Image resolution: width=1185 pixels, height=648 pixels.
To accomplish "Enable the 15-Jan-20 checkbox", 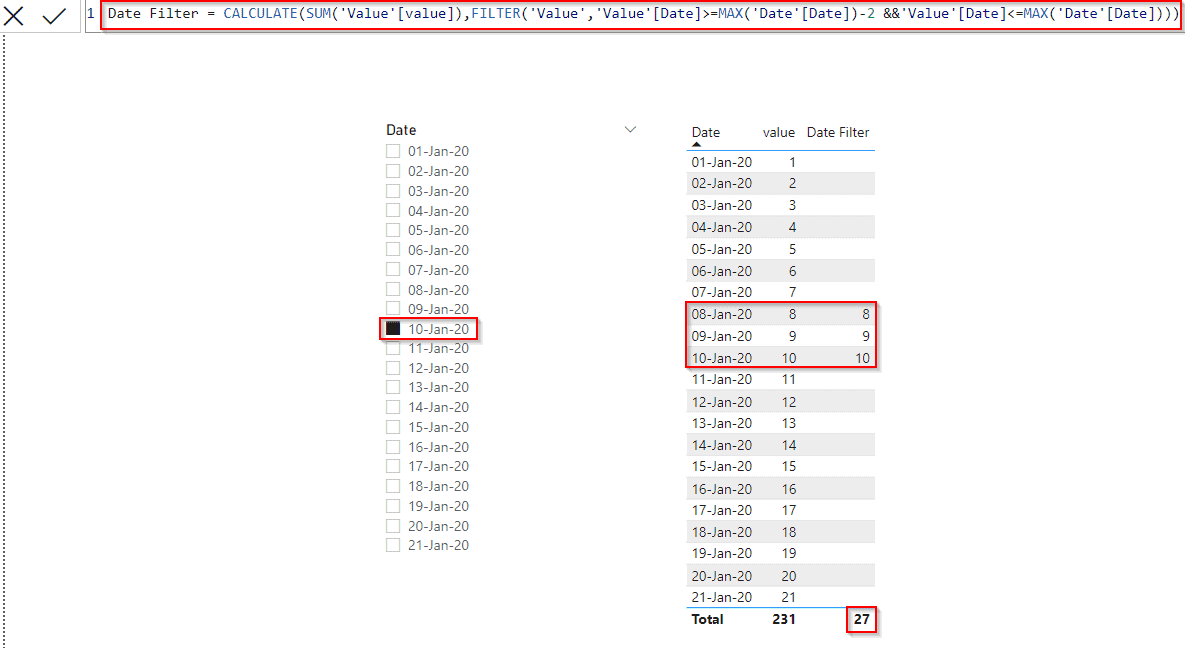I will tap(393, 426).
